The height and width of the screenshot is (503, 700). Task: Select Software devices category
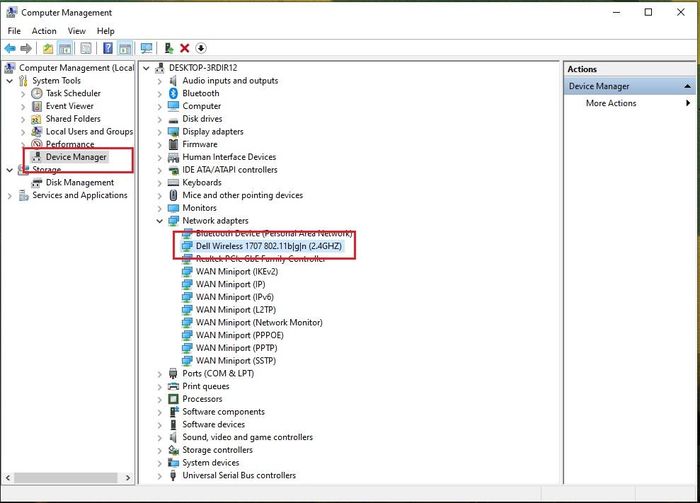(213, 424)
